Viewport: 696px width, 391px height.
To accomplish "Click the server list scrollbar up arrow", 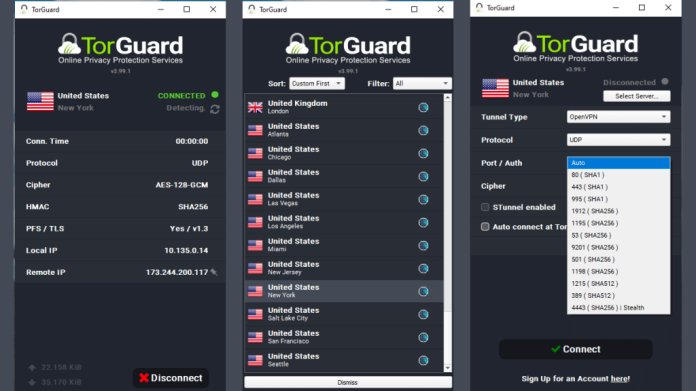I will coord(447,98).
